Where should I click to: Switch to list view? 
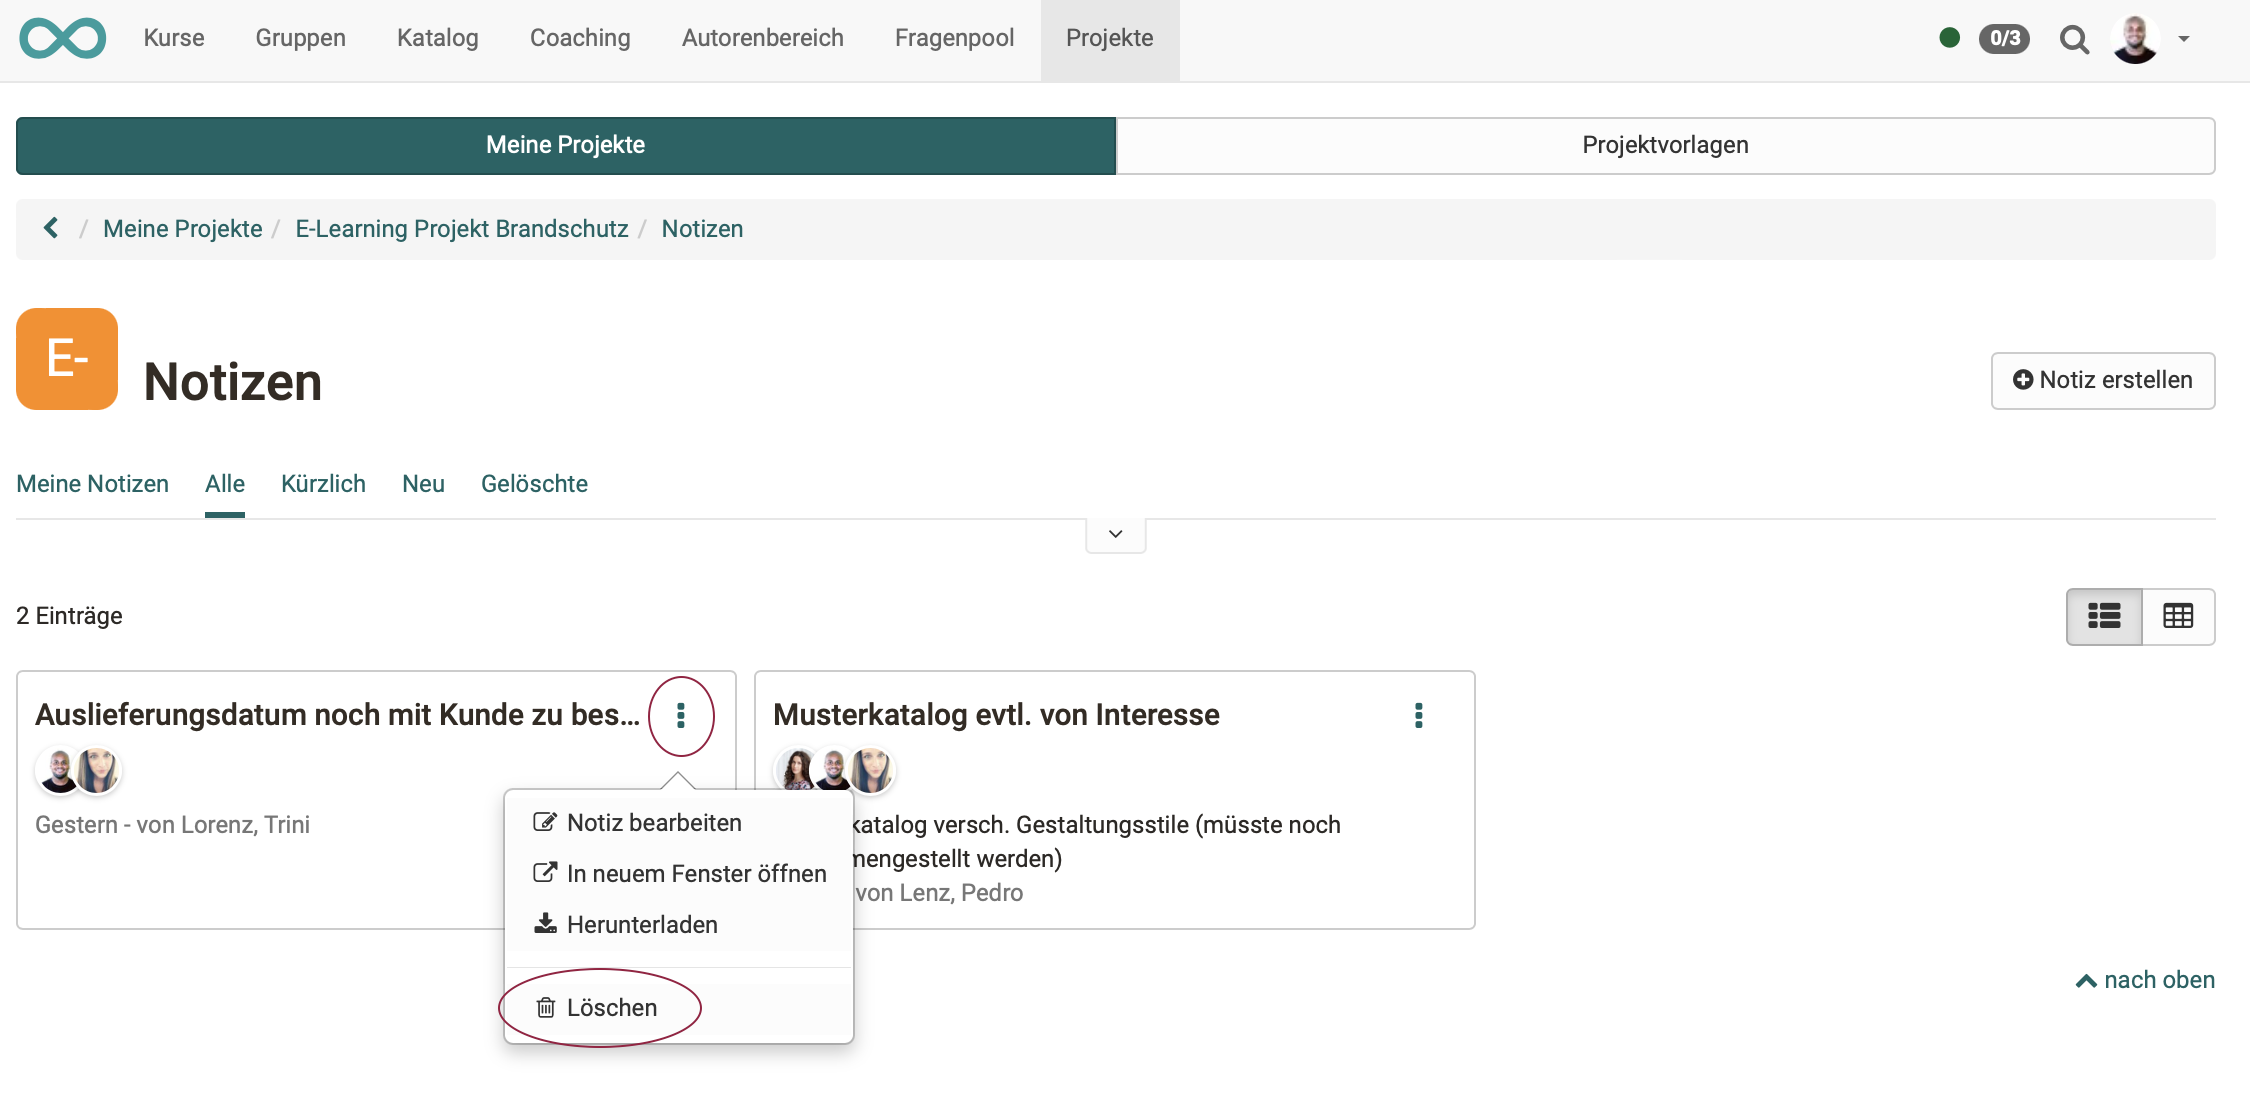[2104, 617]
